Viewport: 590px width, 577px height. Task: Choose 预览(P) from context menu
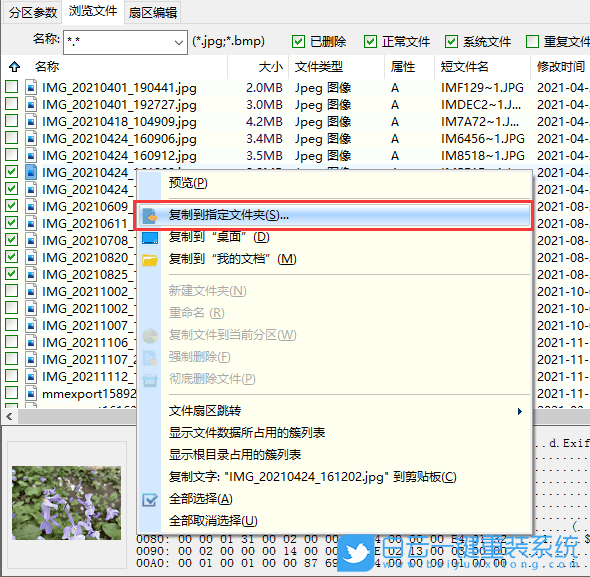(x=335, y=183)
